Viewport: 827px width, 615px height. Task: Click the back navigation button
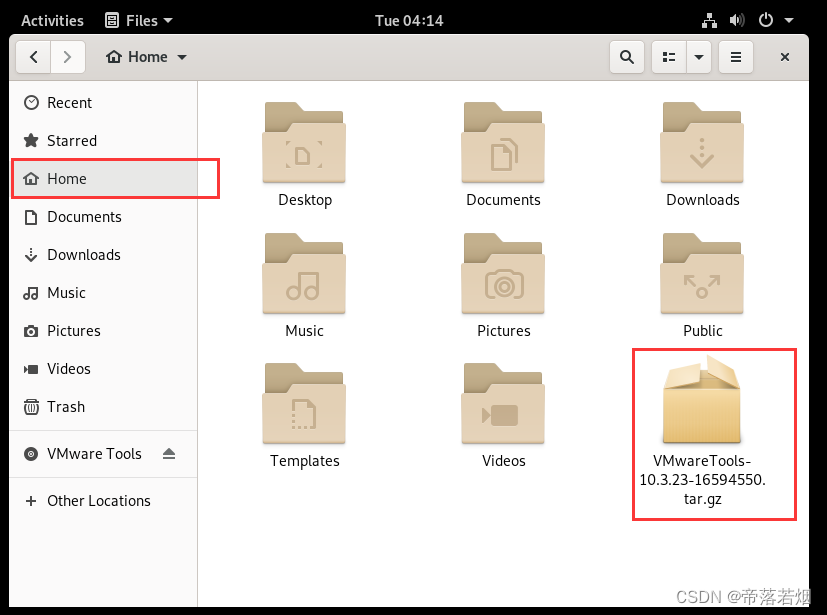point(34,57)
